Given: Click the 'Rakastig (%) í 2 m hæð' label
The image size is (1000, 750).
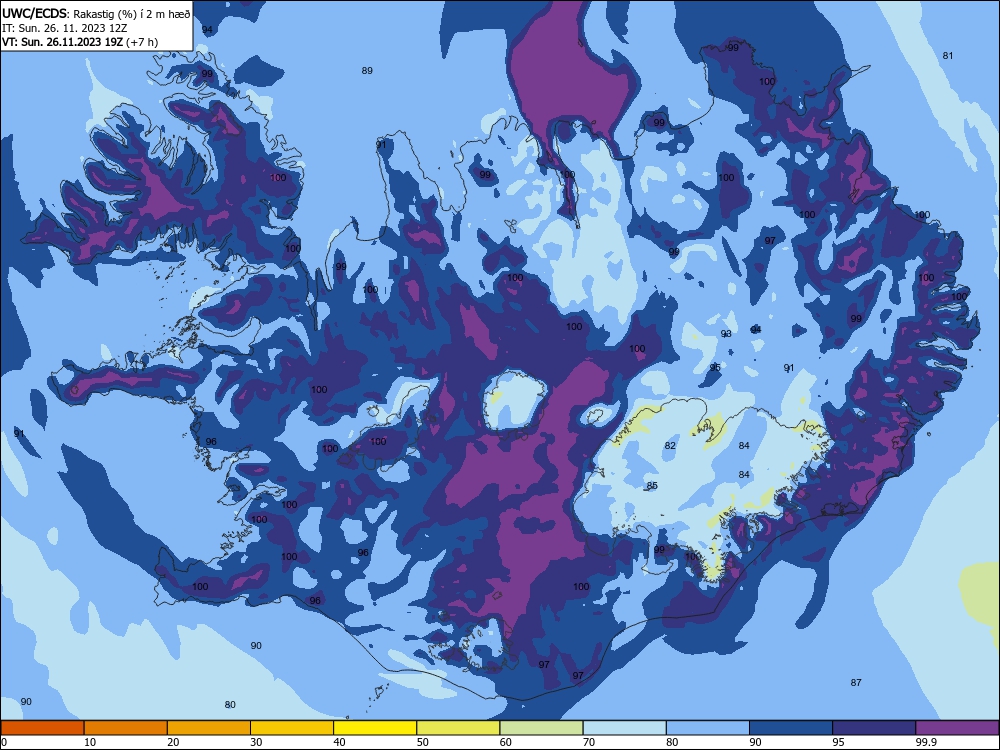Looking at the screenshot, I should (x=131, y=13).
